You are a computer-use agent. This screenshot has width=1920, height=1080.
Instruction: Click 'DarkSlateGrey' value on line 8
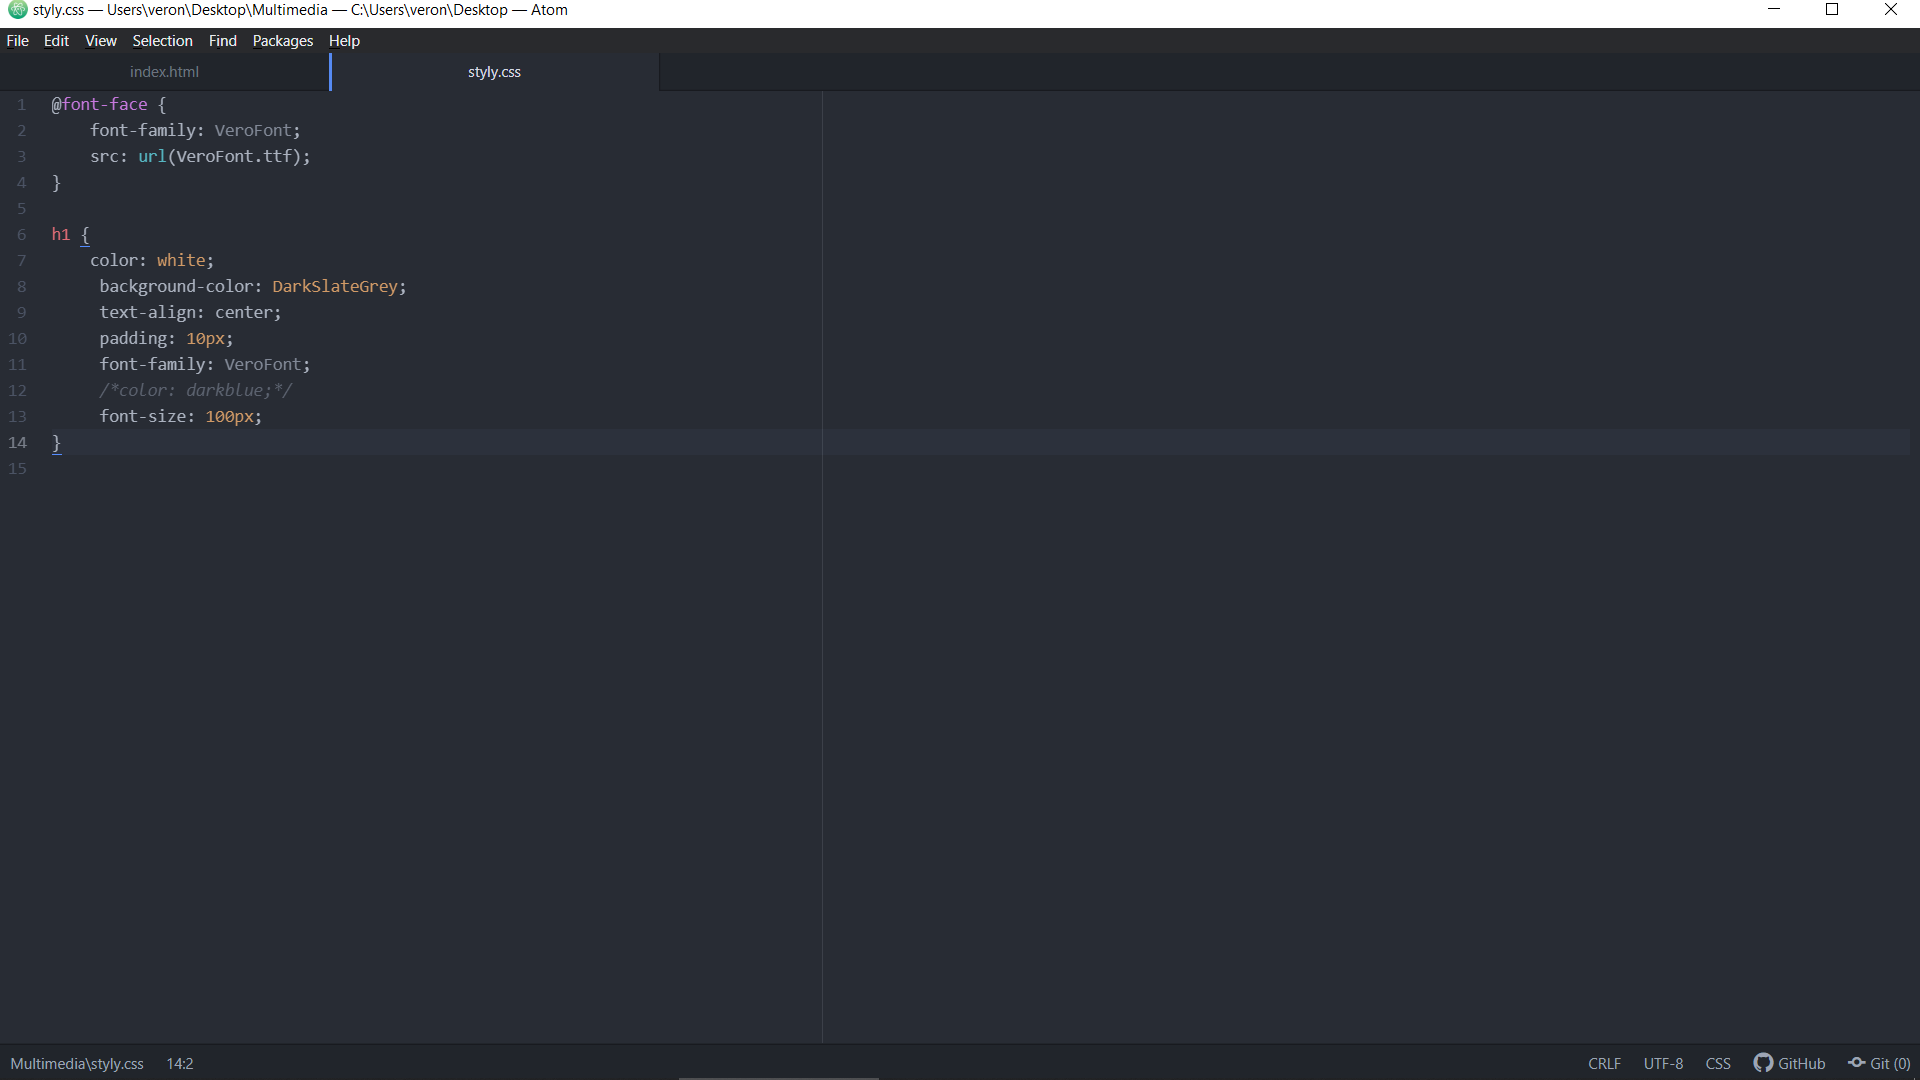pyautogui.click(x=335, y=286)
